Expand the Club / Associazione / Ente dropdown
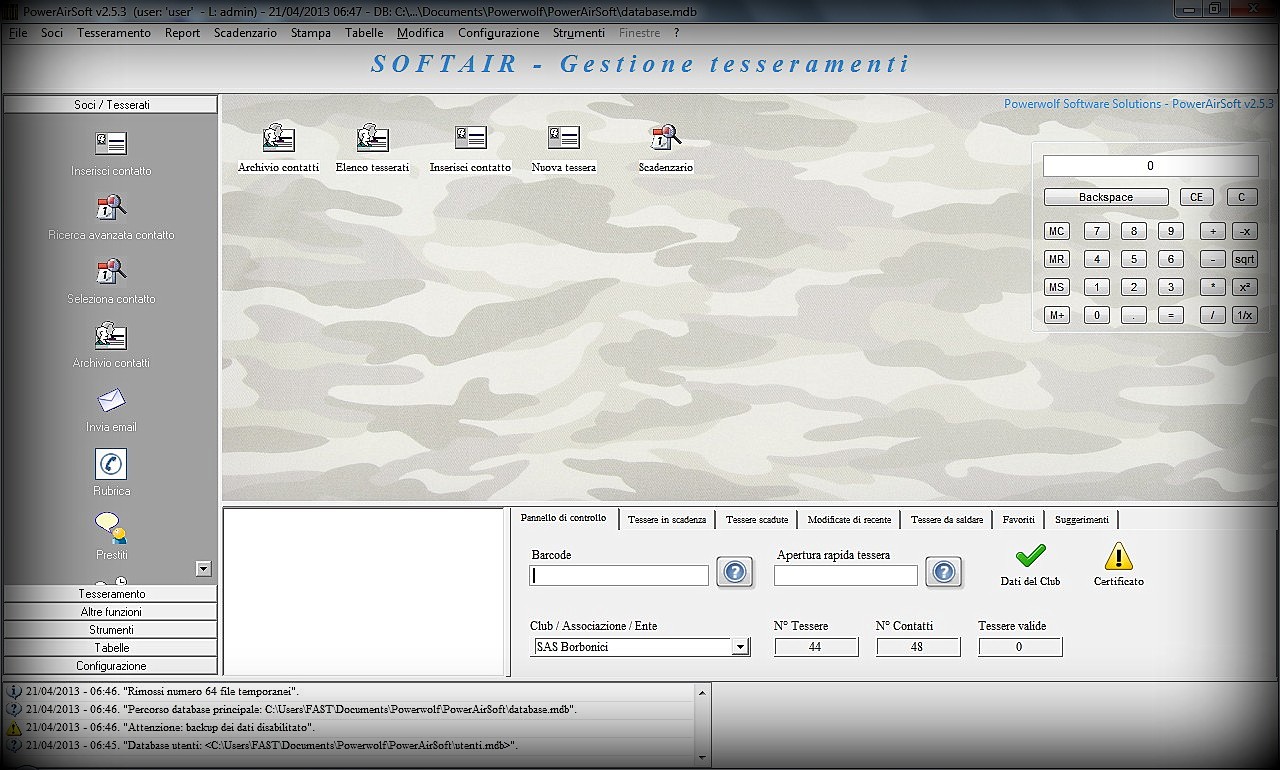1280x770 pixels. point(740,647)
